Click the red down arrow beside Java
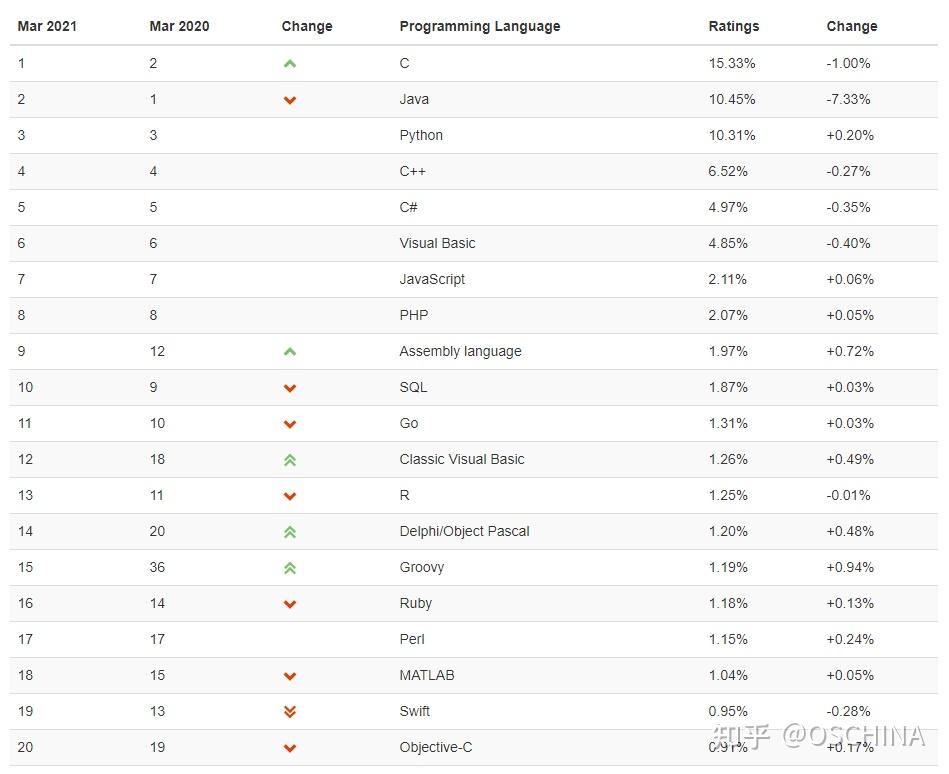This screenshot has width=949, height=774. click(x=290, y=100)
